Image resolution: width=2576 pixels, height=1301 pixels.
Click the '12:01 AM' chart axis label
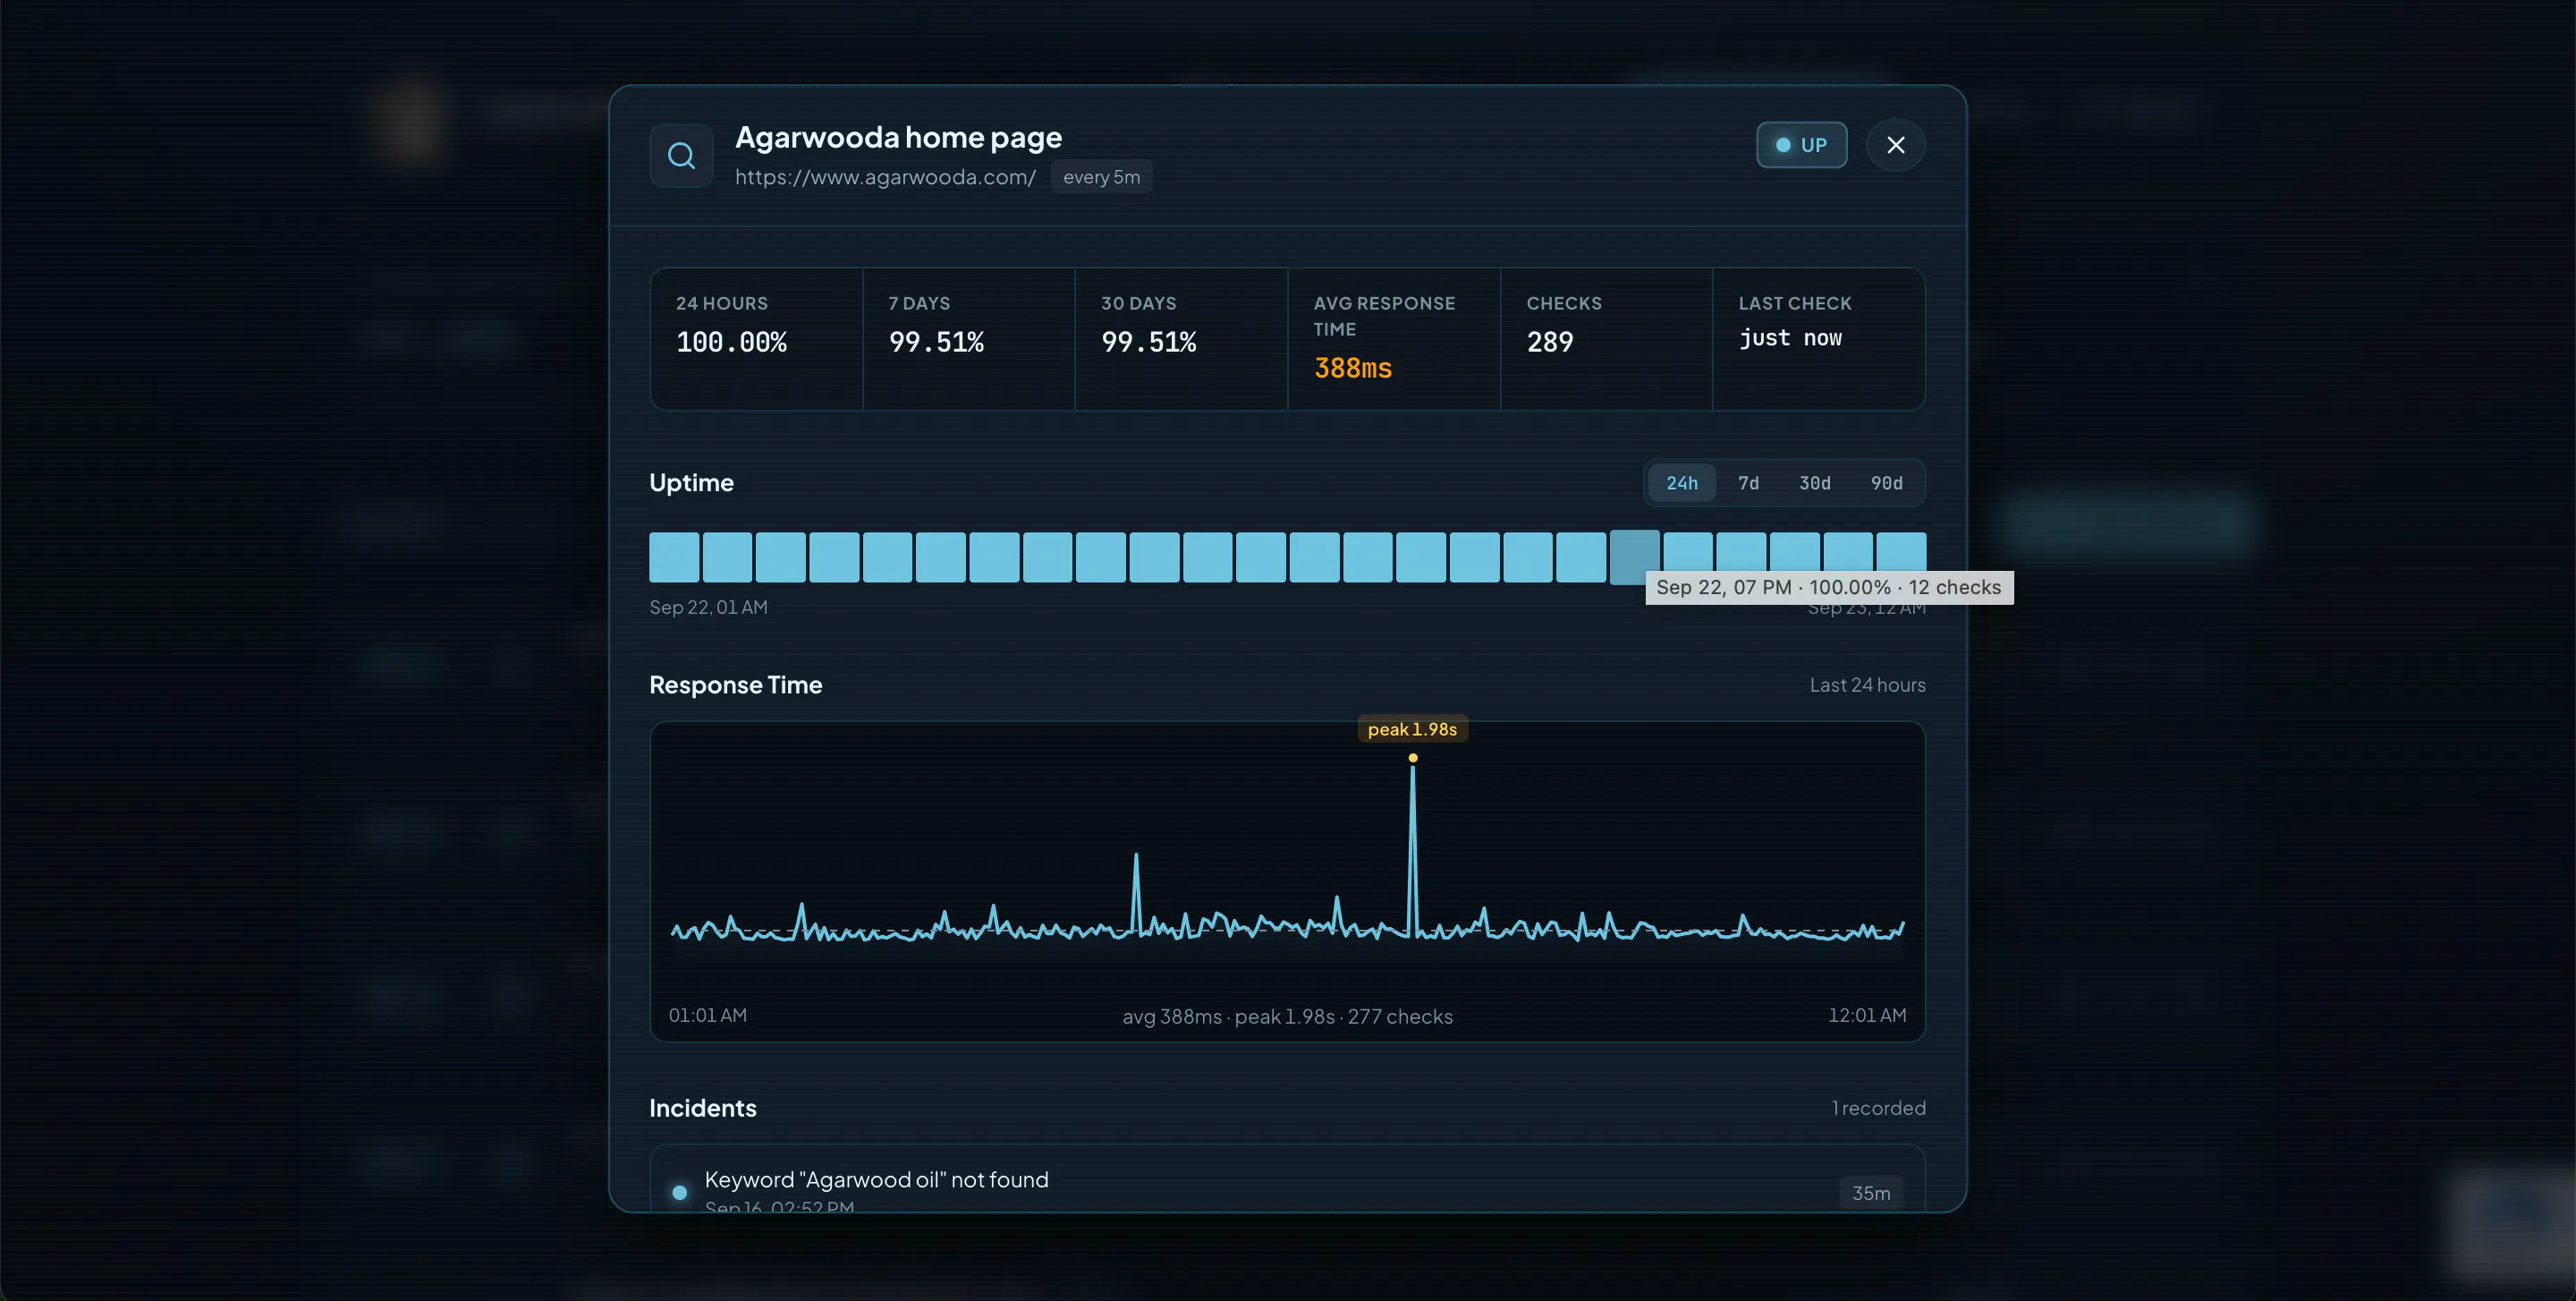(1867, 1015)
